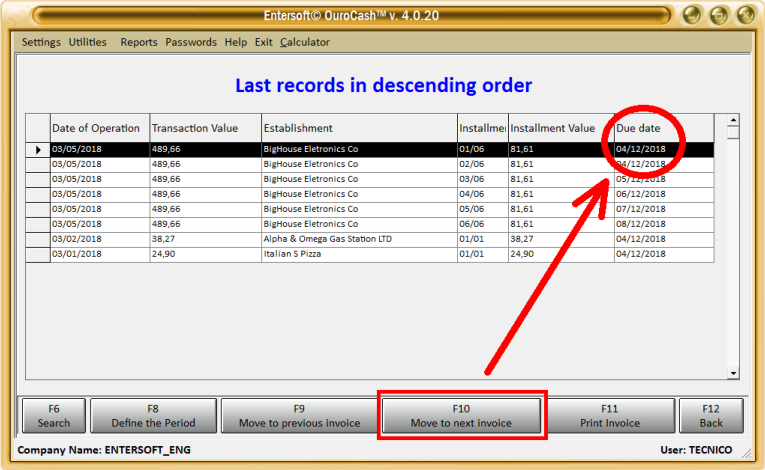Open the Reports menu
The image size is (765, 470).
click(139, 42)
